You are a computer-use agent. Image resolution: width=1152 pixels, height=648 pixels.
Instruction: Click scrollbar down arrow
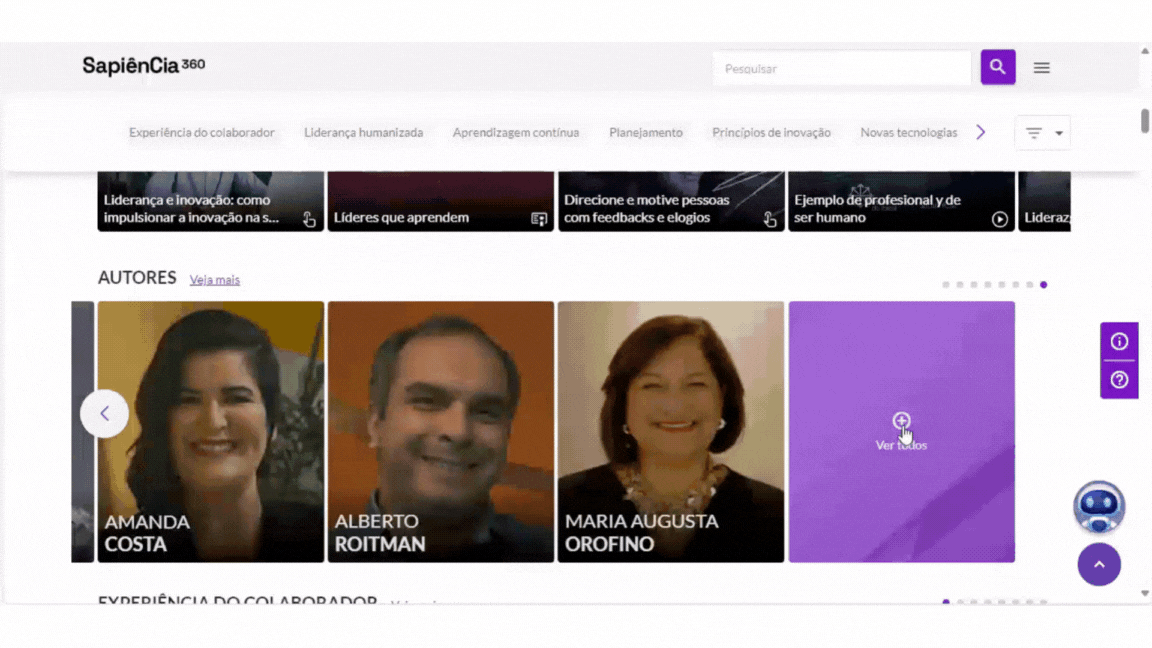[x=1145, y=593]
